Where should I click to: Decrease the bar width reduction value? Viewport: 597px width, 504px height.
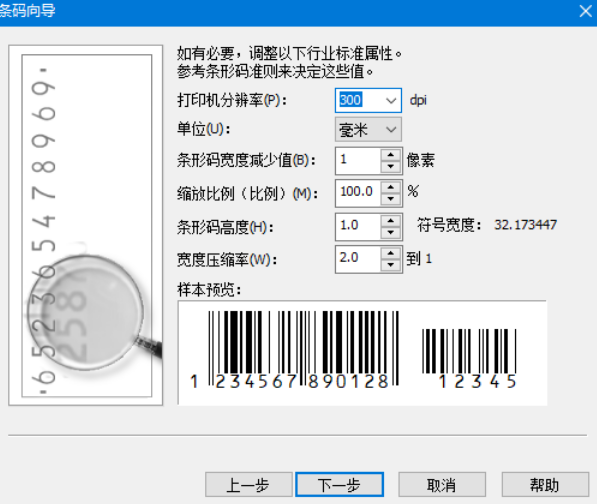[x=391, y=166]
